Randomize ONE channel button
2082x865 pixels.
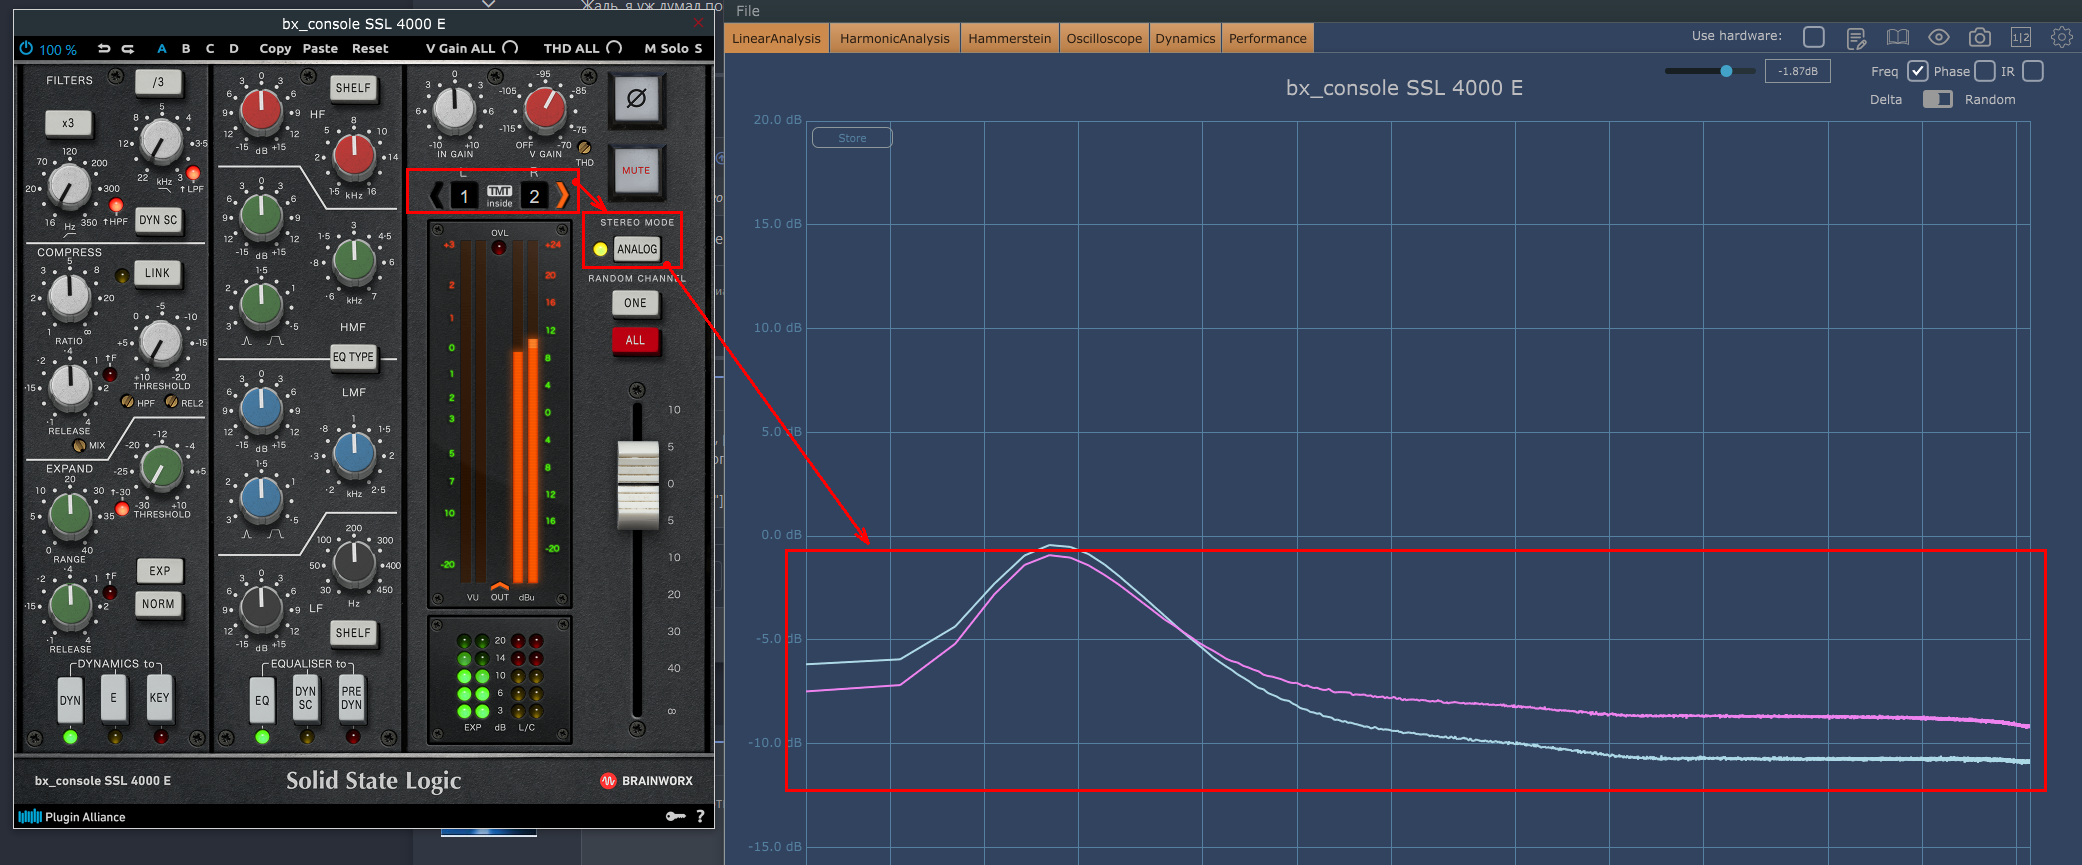[635, 303]
